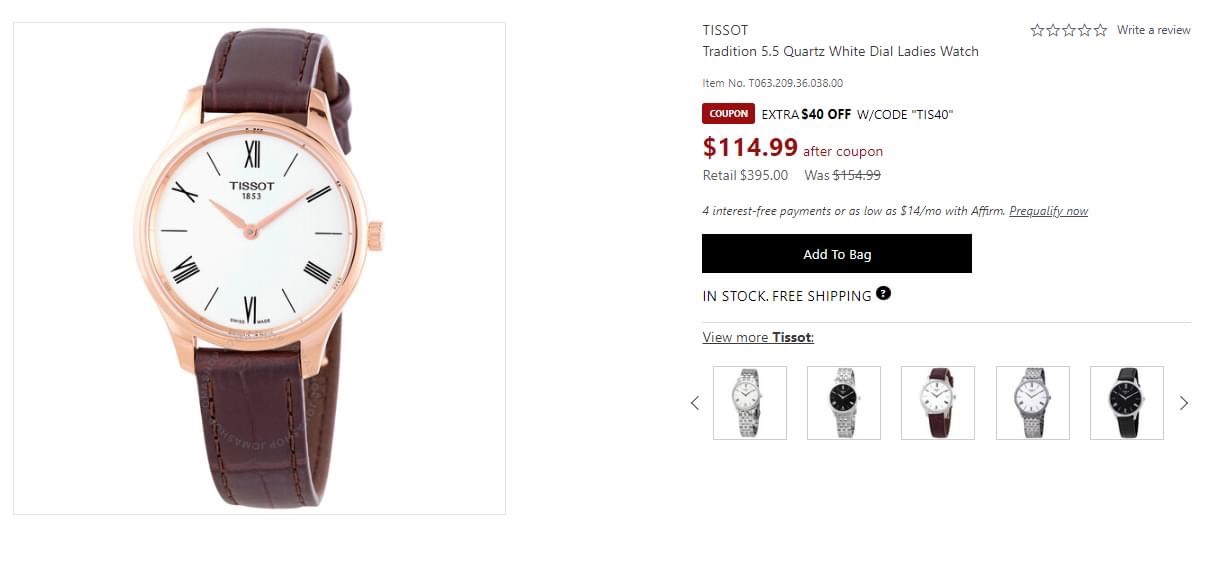Select the fourth rating star
The image size is (1213, 564).
click(1085, 31)
